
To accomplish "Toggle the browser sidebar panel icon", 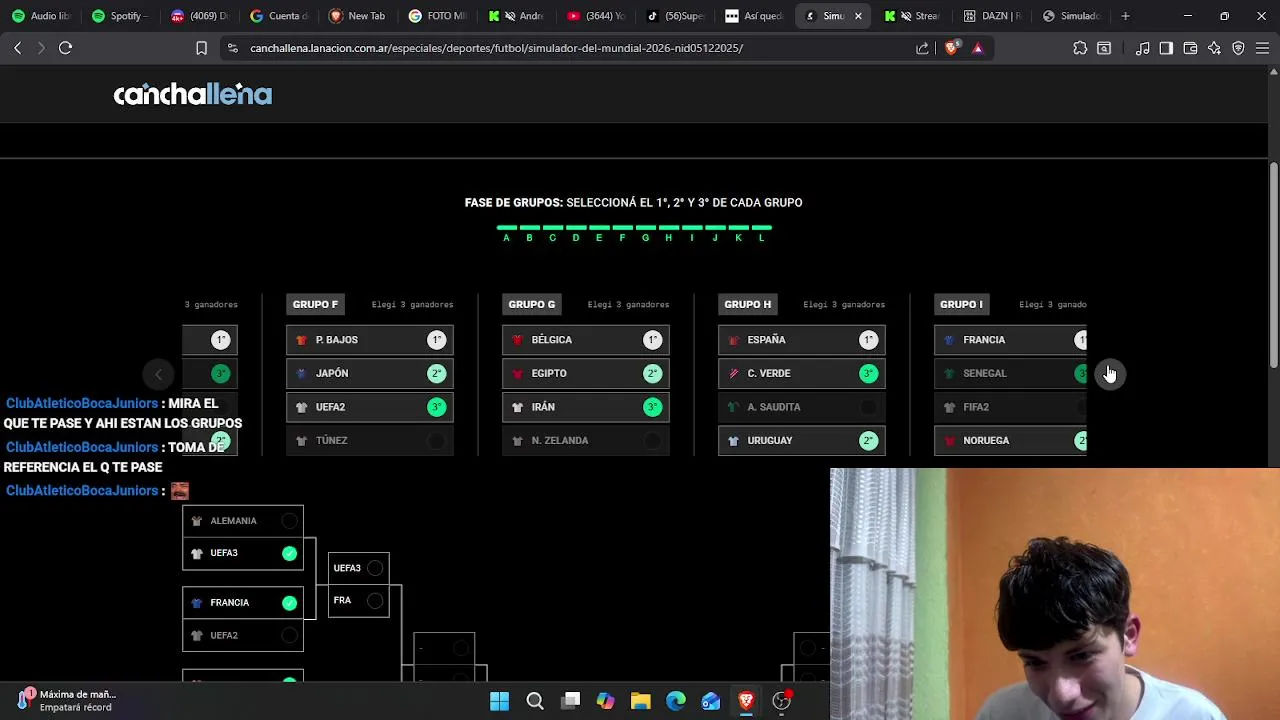I will click(x=1166, y=48).
